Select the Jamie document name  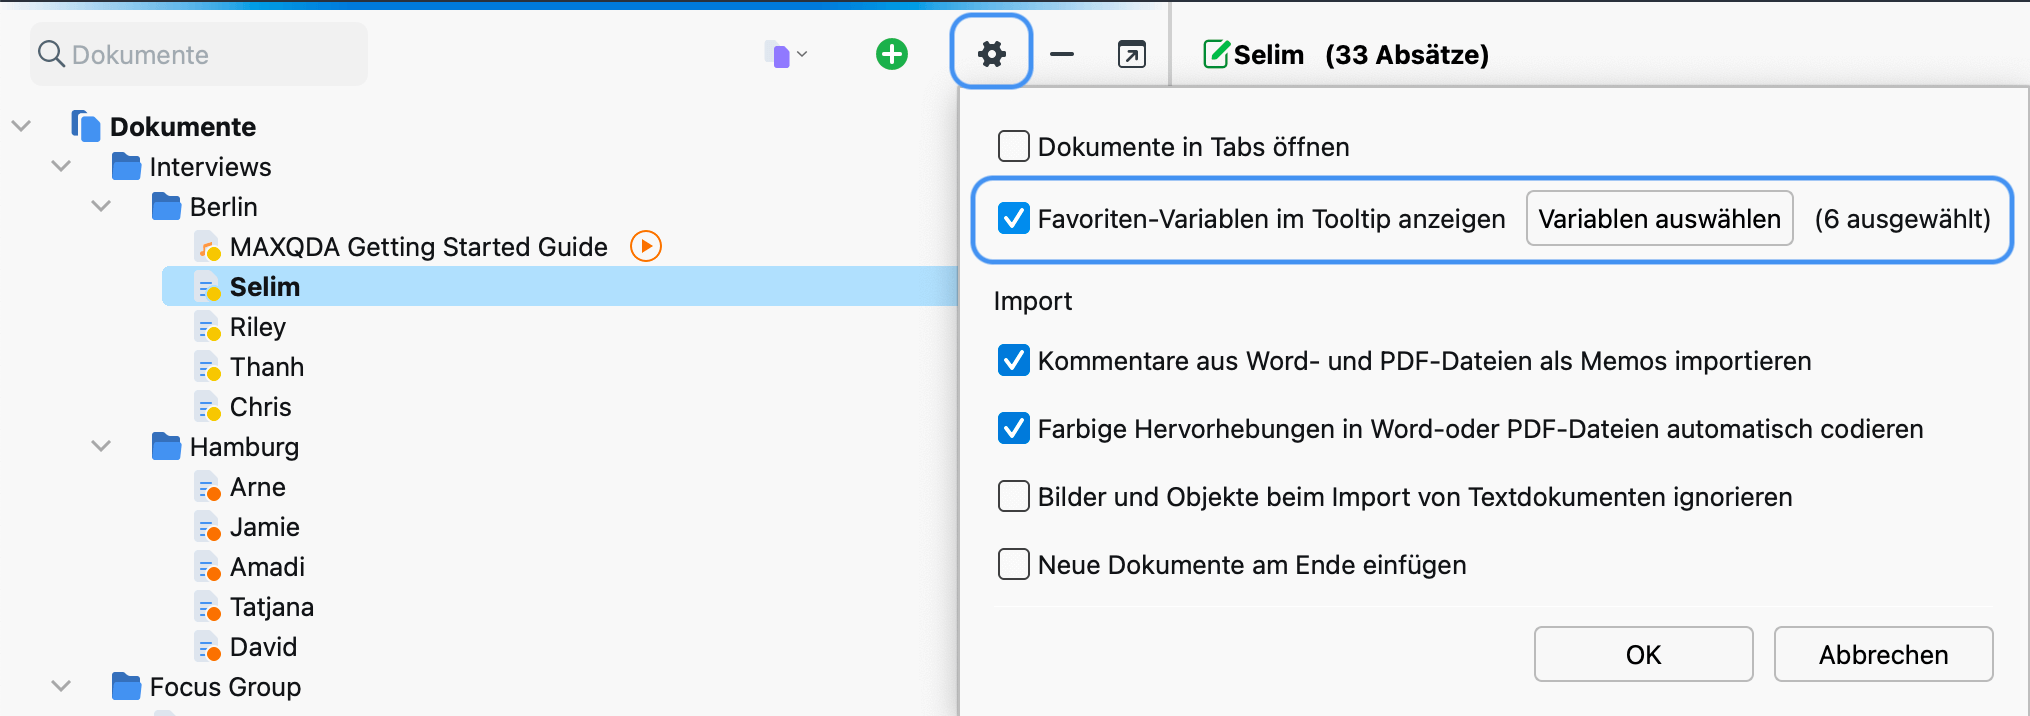(265, 527)
